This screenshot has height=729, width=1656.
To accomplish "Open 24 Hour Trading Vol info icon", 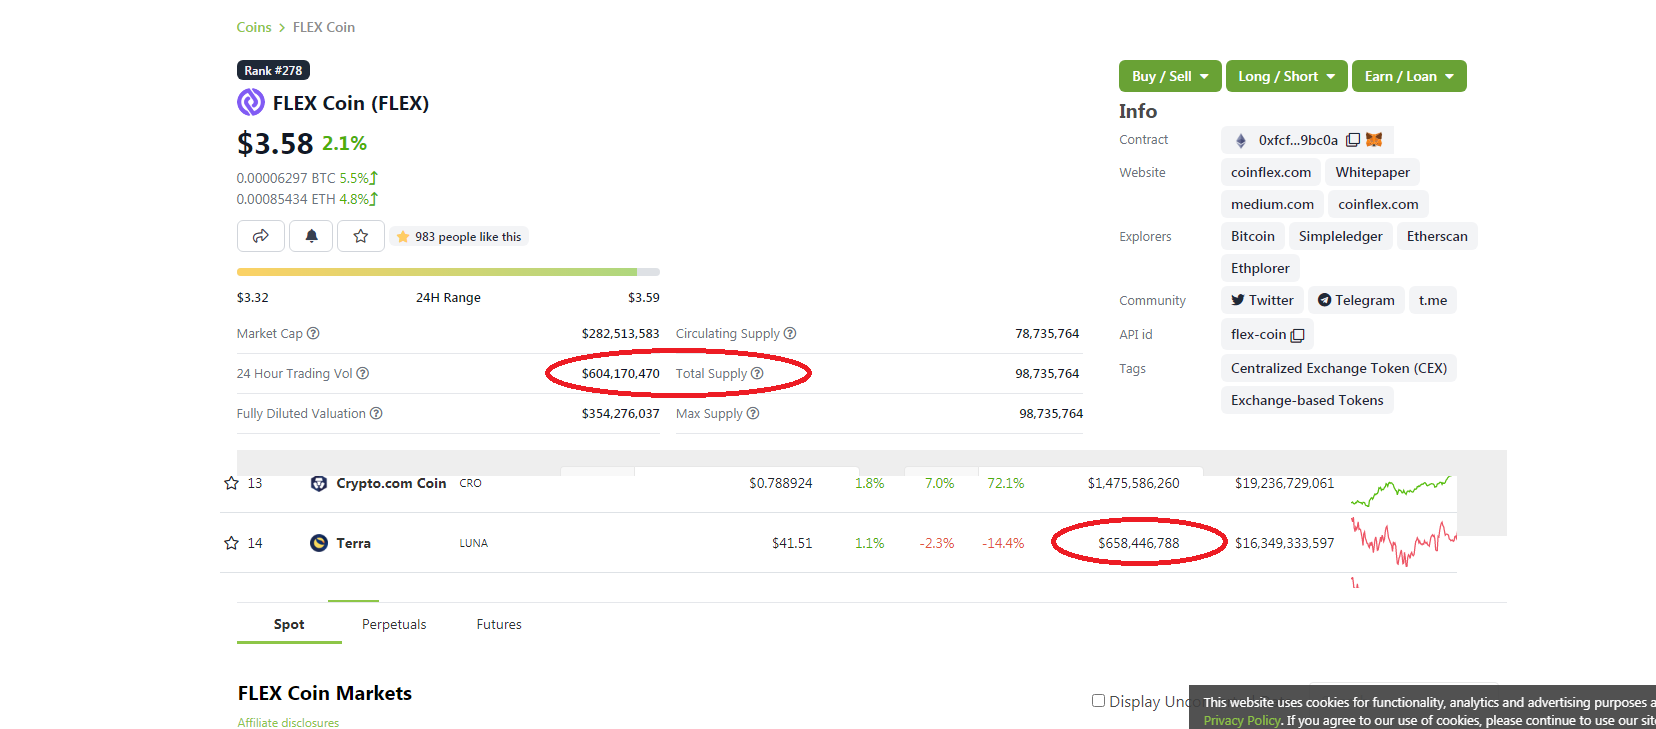I will pyautogui.click(x=363, y=373).
